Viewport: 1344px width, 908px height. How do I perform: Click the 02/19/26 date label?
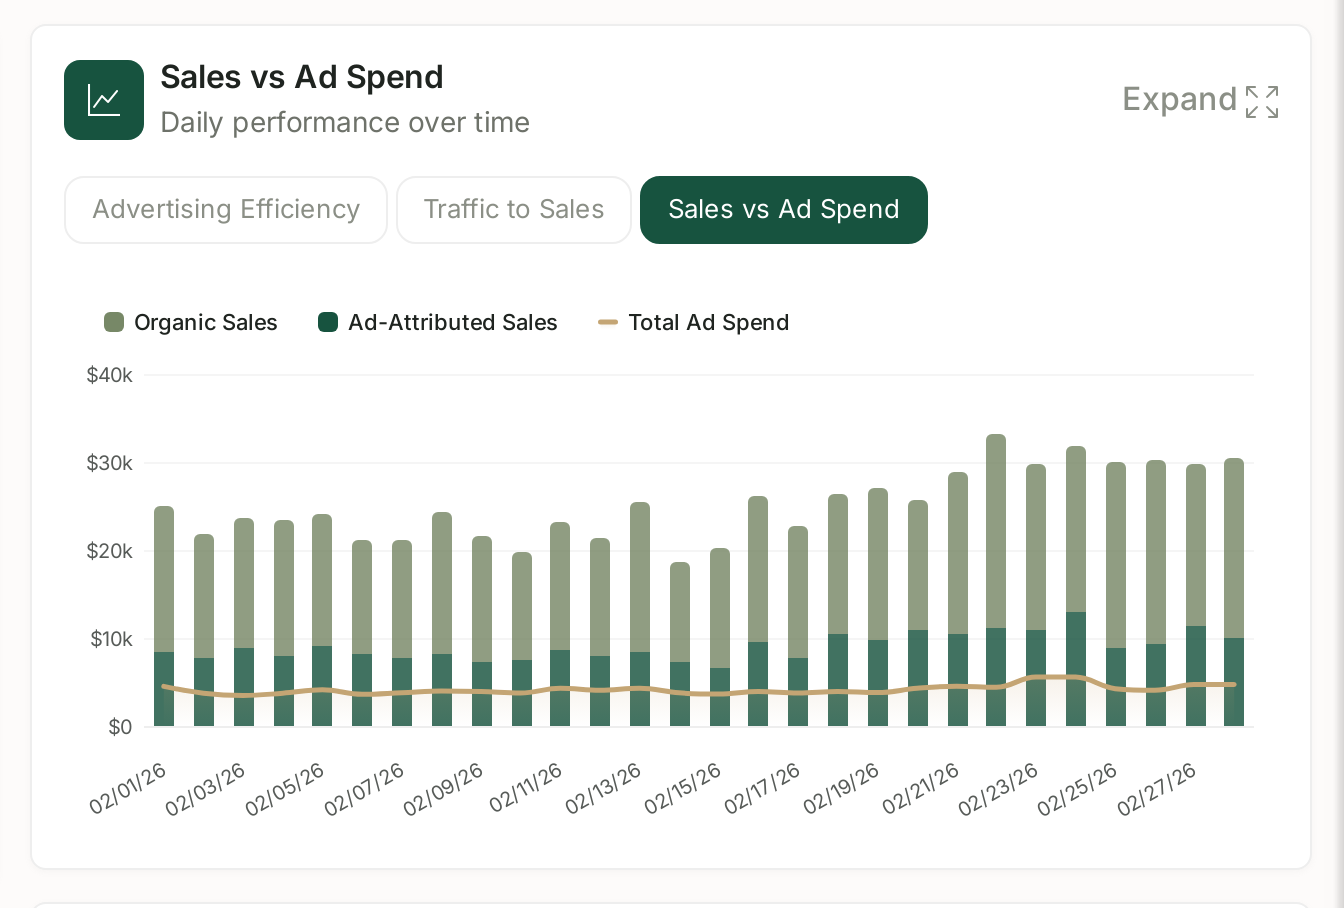coord(841,789)
